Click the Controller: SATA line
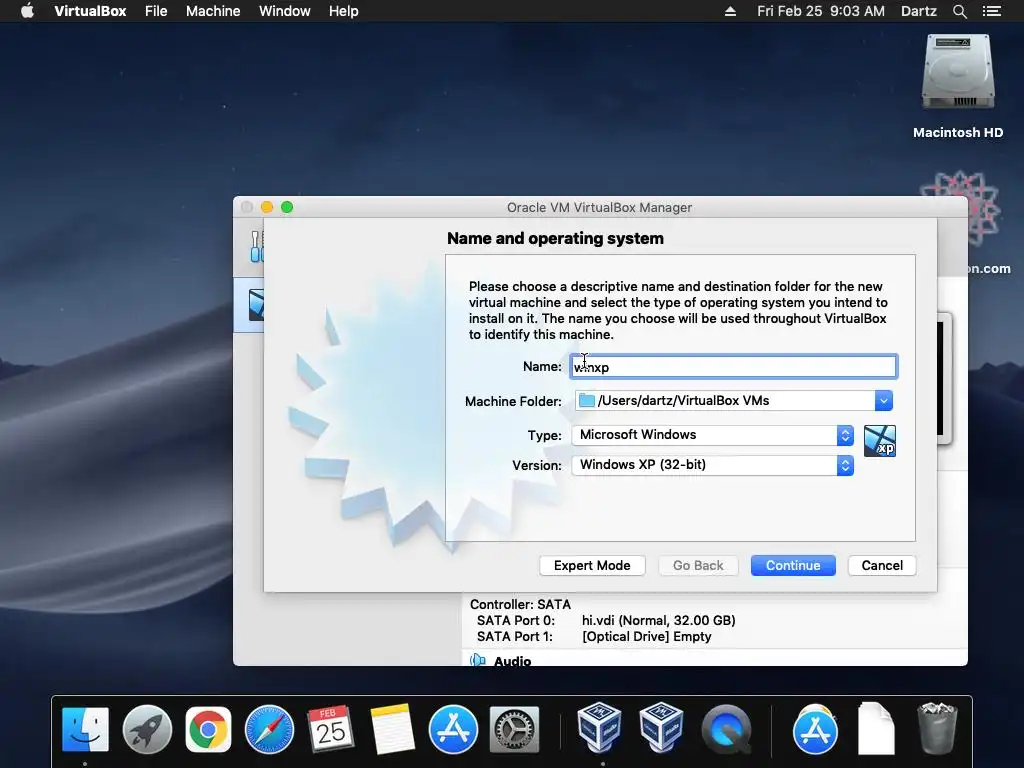 [520, 605]
